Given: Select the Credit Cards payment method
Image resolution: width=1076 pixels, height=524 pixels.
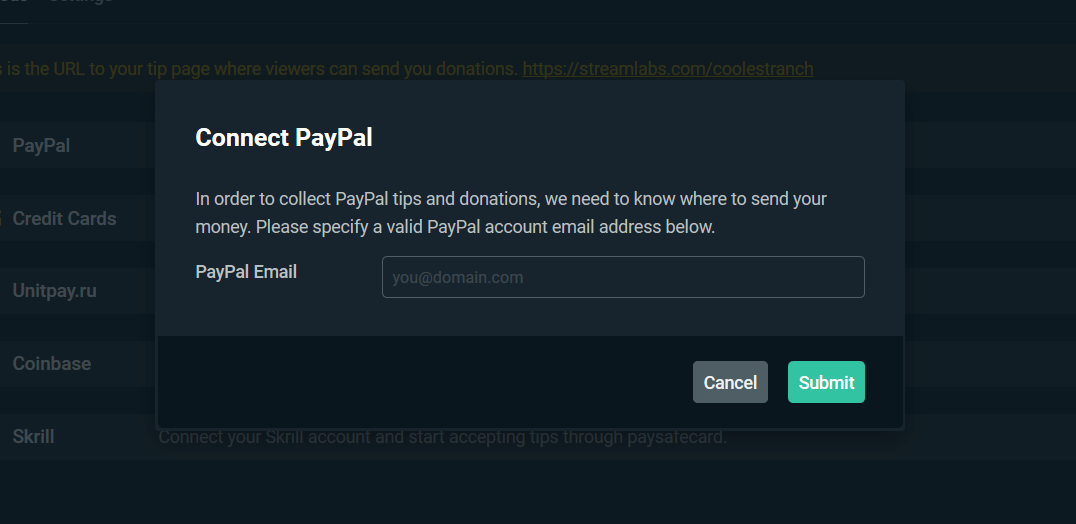Looking at the screenshot, I should 64,219.
